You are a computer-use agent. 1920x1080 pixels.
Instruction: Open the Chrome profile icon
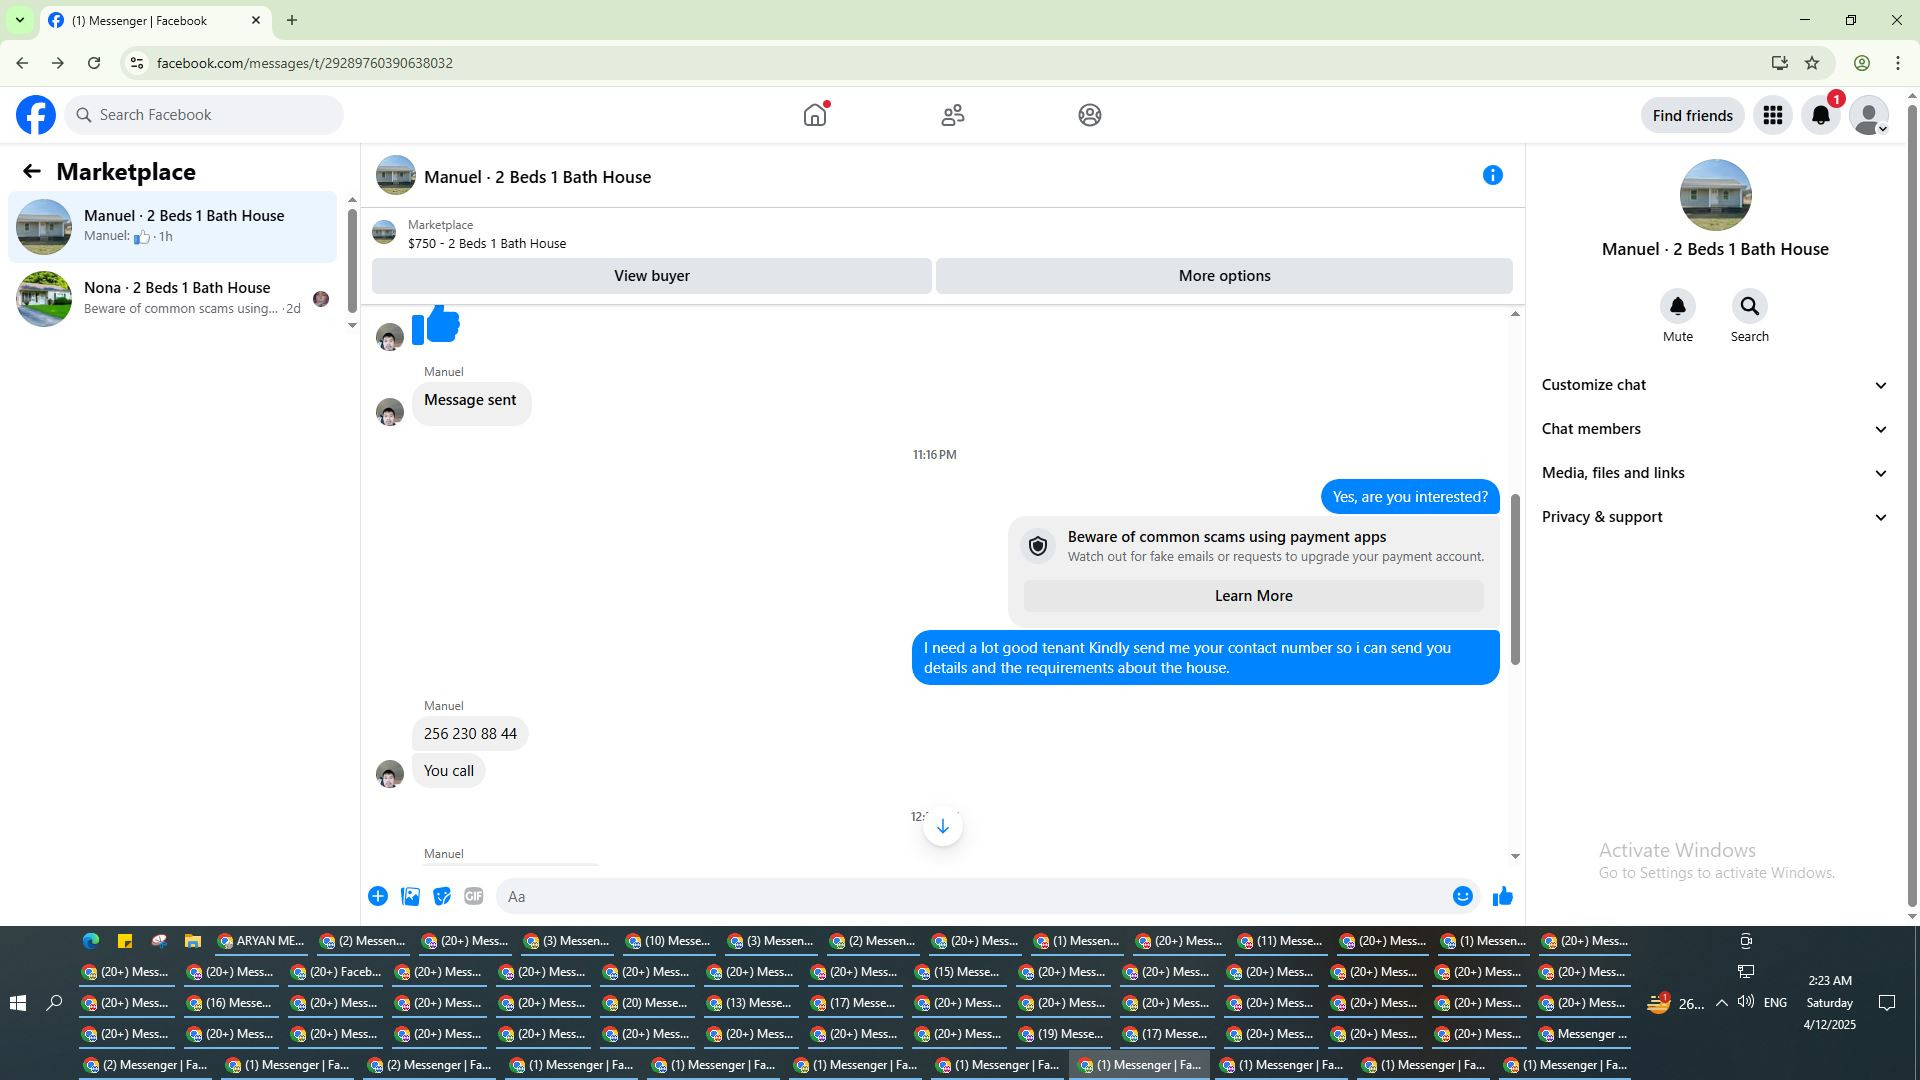tap(1862, 63)
